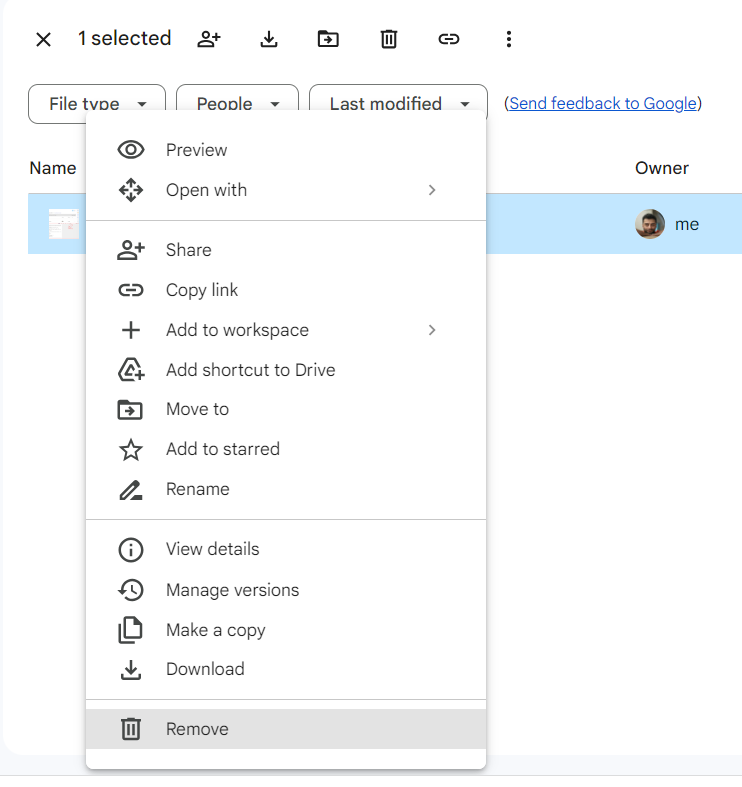Click the plus icon beside Add to workspace
Screen dimensions: 742x787
(131, 330)
